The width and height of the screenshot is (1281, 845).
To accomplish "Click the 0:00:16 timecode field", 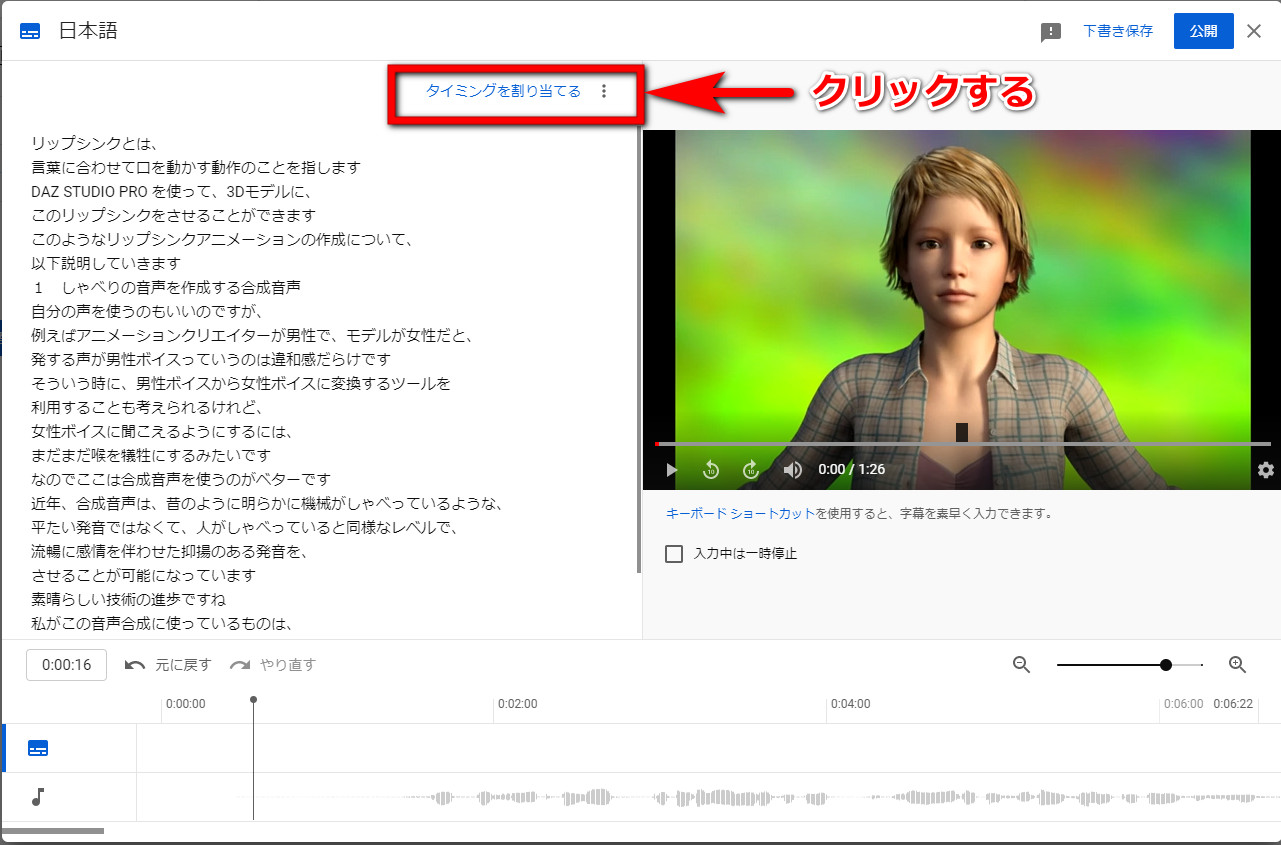I will pyautogui.click(x=66, y=665).
